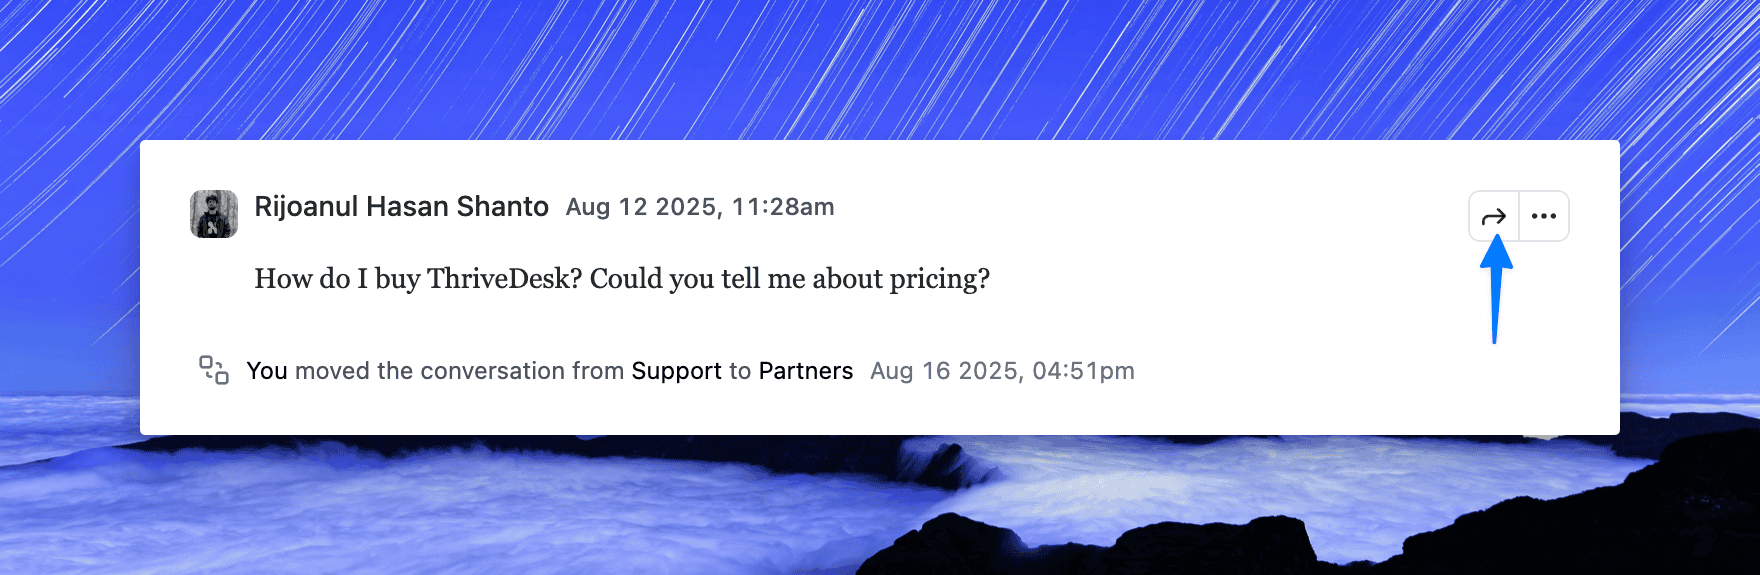Open the three-dot more options menu
This screenshot has width=1760, height=575.
(1544, 216)
